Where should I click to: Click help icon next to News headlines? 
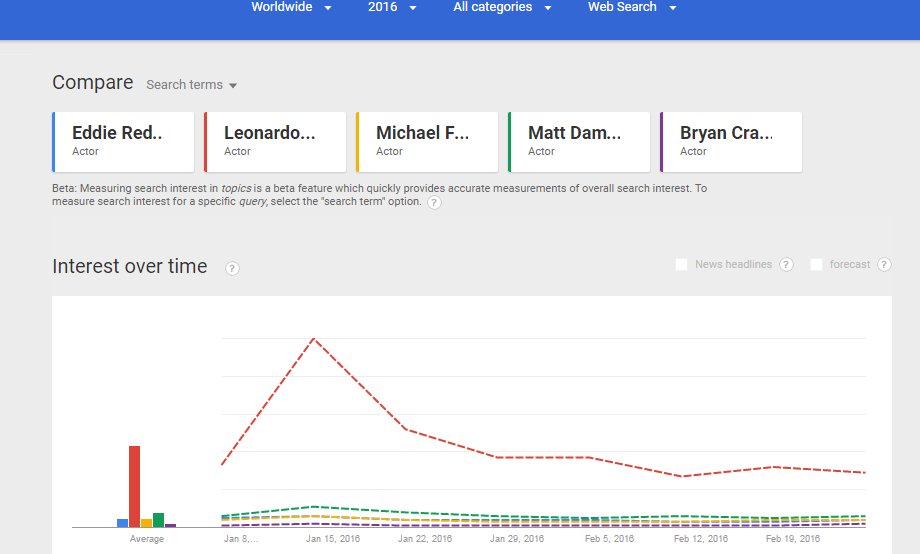coord(786,265)
